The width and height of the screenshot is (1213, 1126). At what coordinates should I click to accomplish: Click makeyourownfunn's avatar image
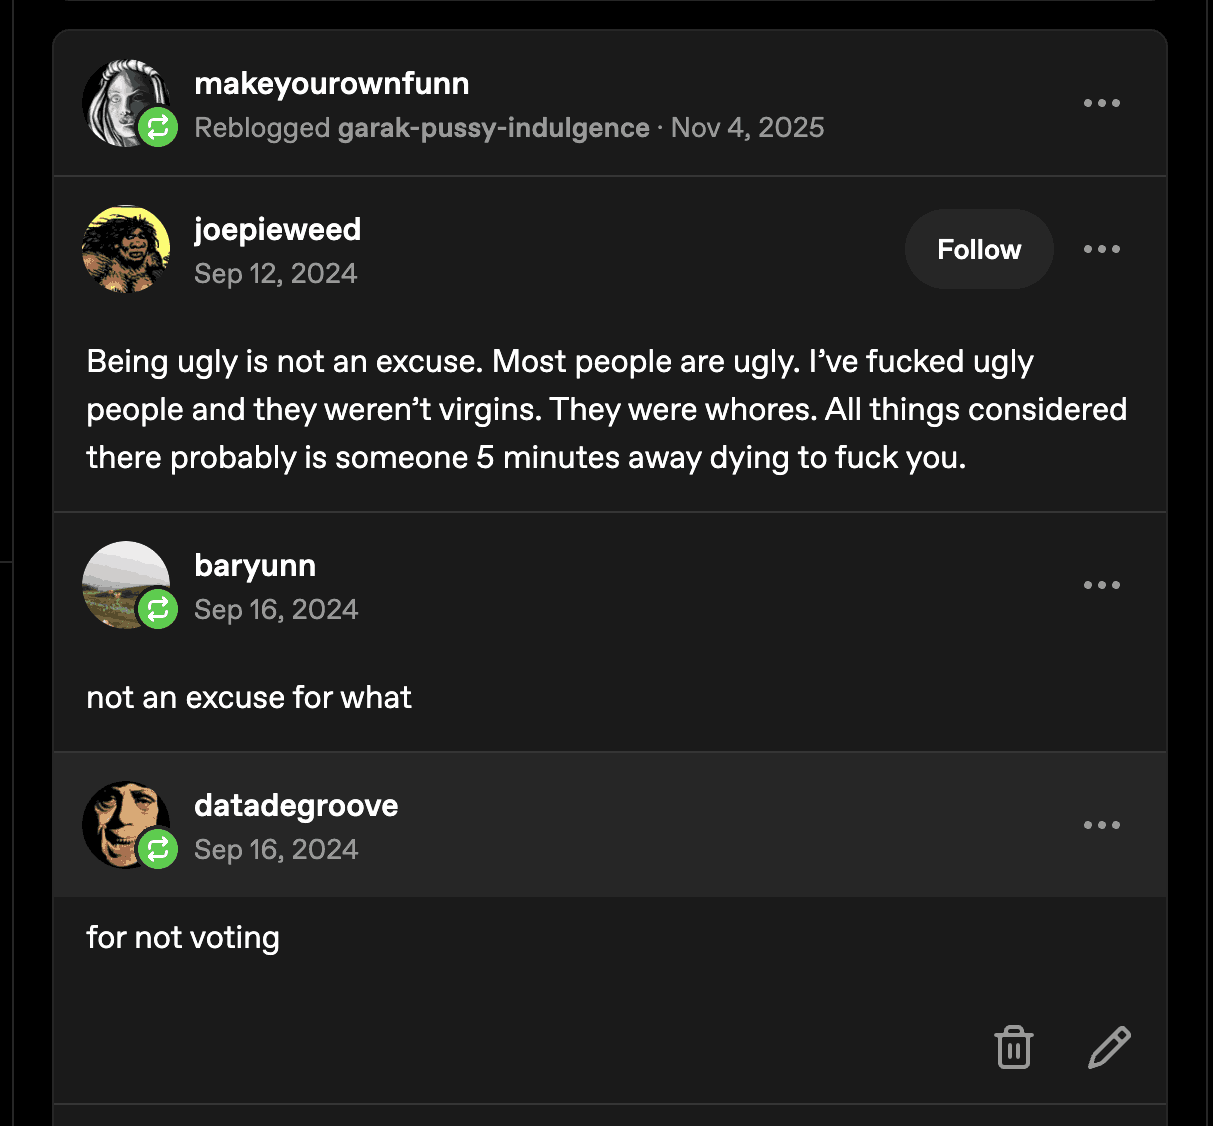(x=120, y=99)
